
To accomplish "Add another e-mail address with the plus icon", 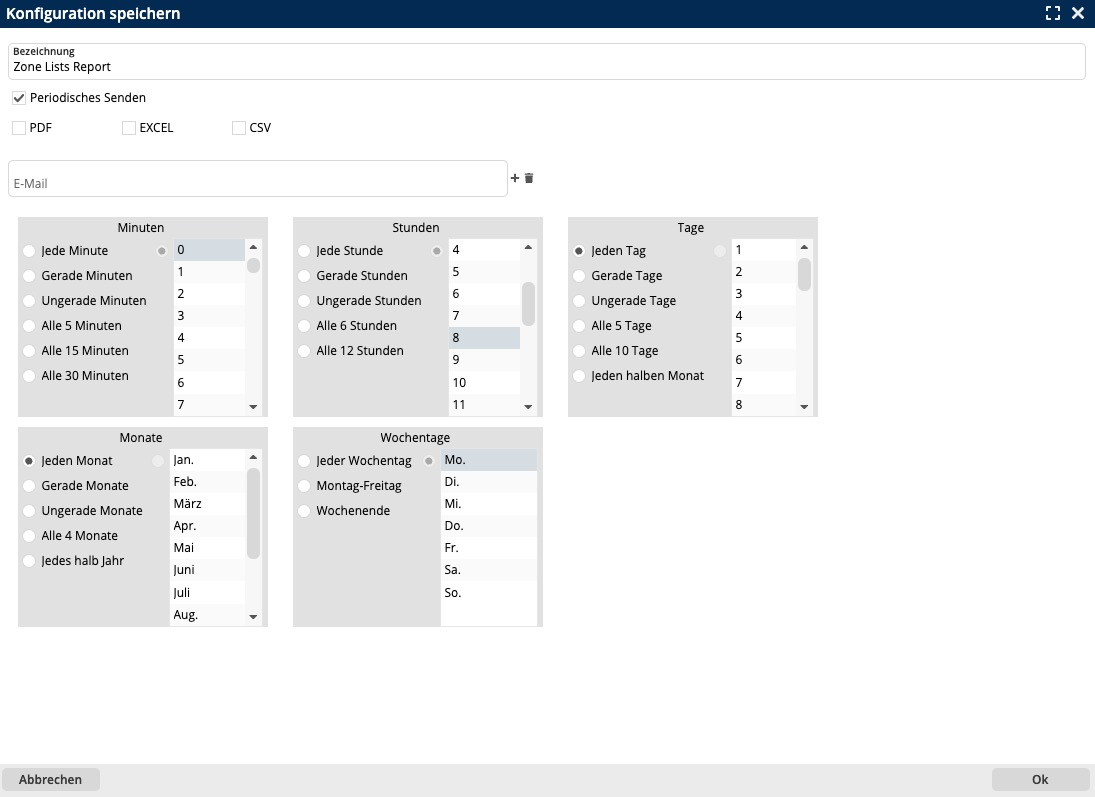I will 515,178.
